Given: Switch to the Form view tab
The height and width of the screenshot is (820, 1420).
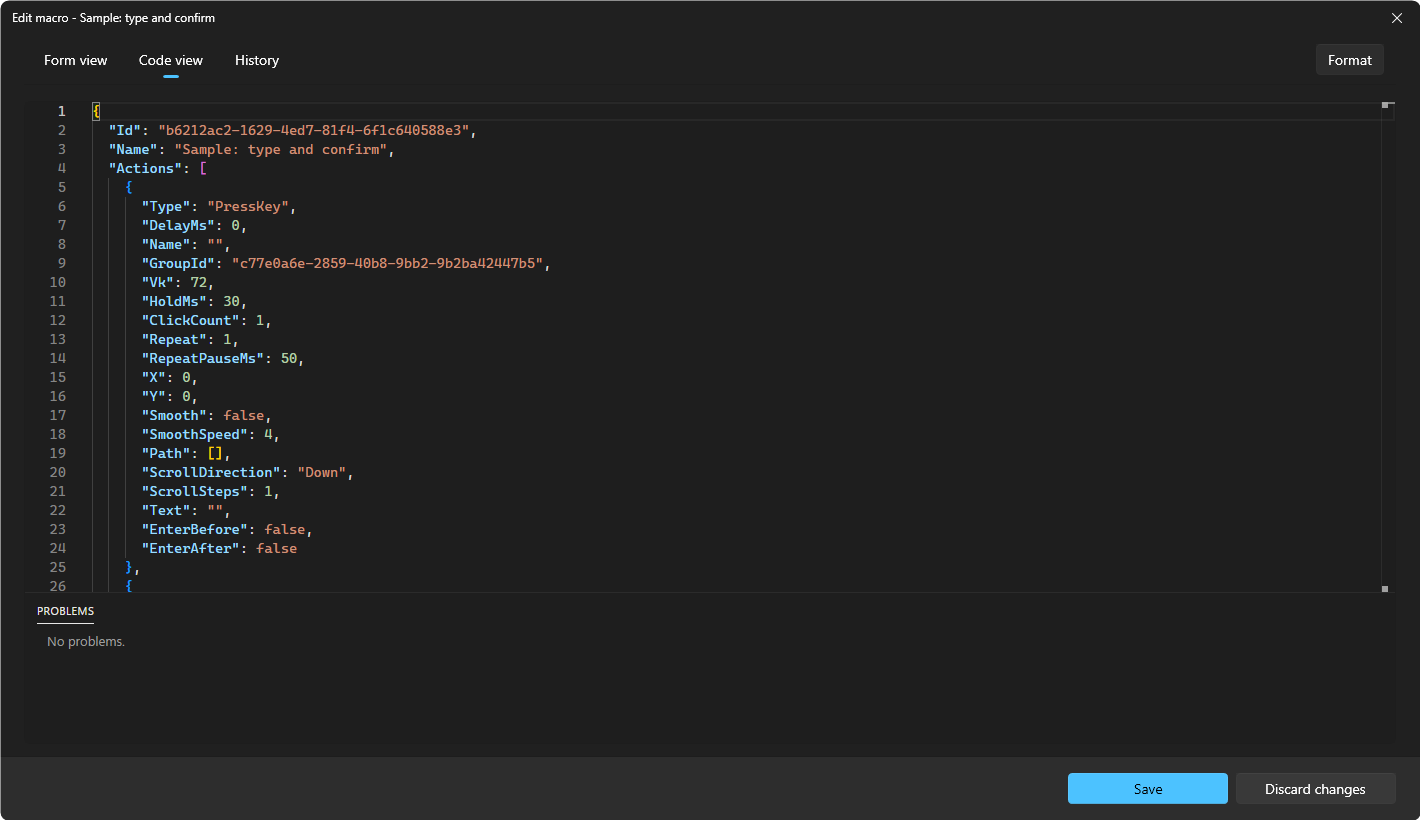Looking at the screenshot, I should (x=75, y=60).
